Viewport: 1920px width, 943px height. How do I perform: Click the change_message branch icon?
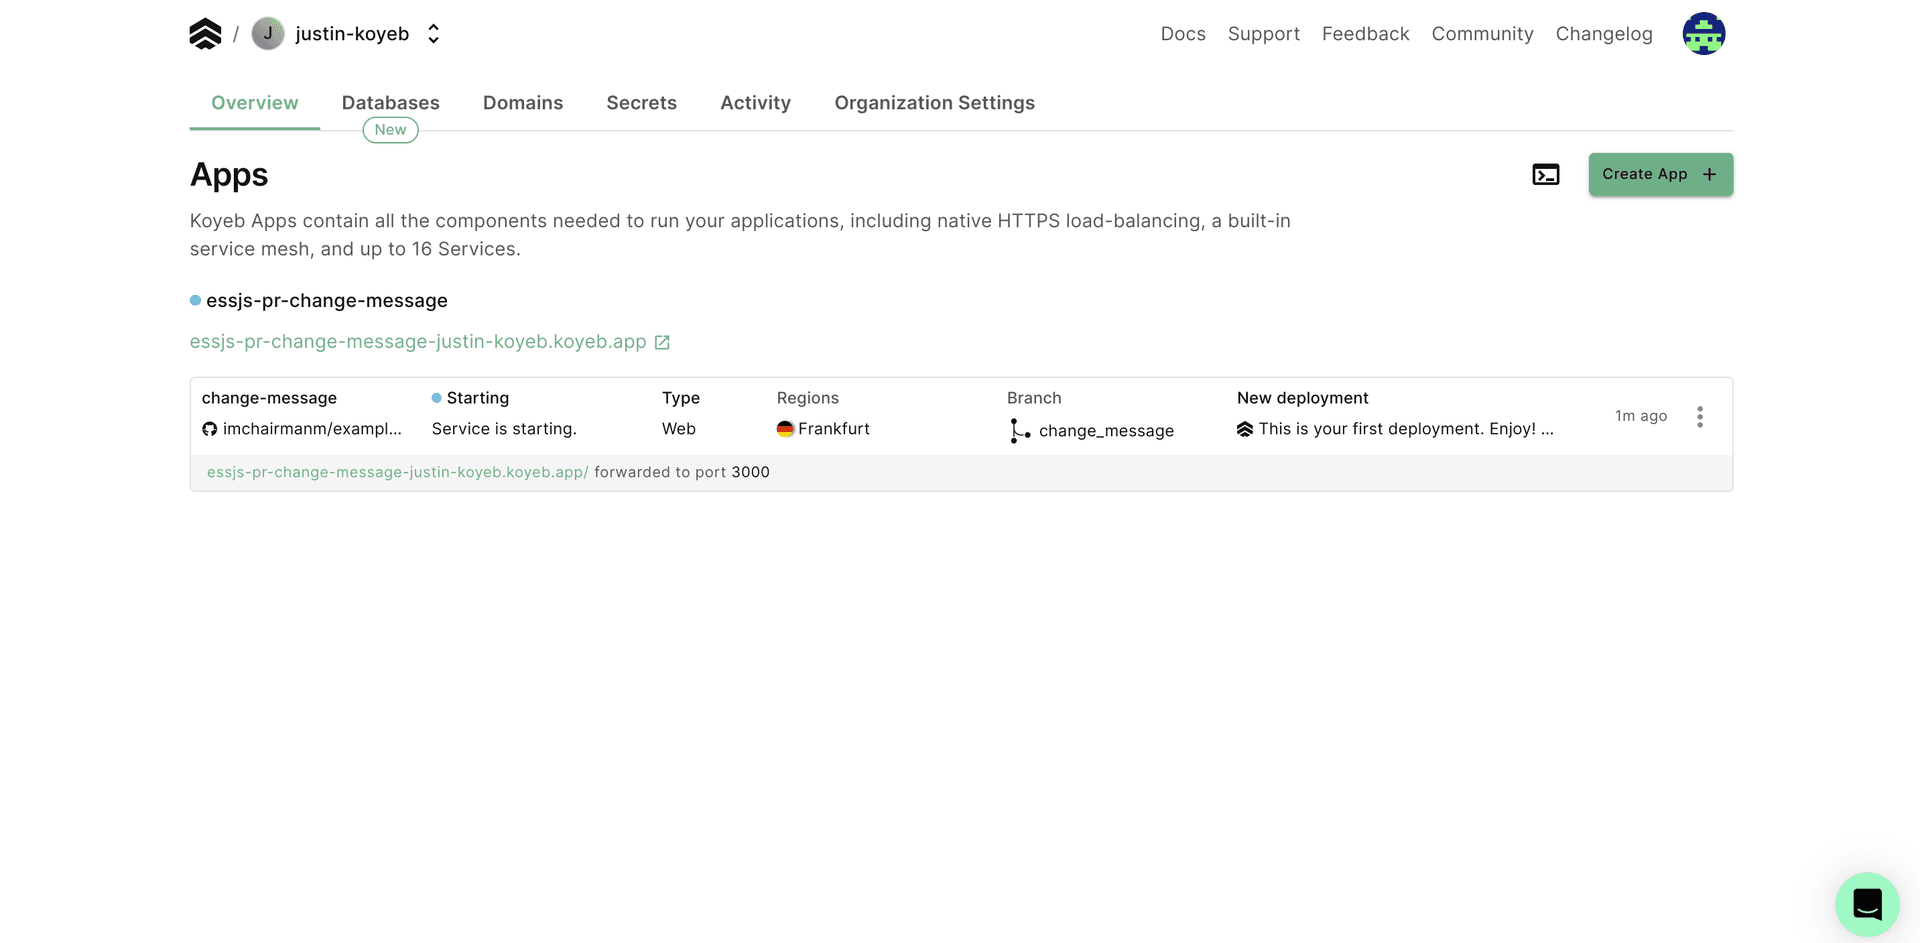pos(1019,430)
